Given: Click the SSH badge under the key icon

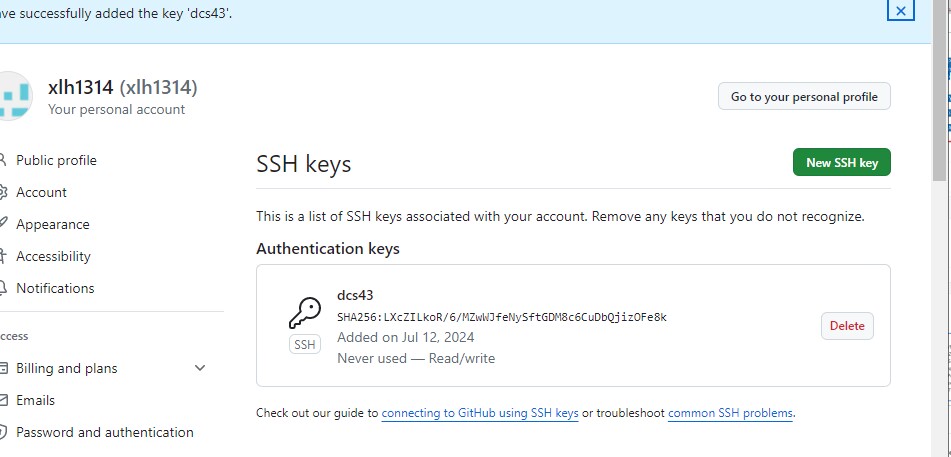Looking at the screenshot, I should [x=304, y=345].
